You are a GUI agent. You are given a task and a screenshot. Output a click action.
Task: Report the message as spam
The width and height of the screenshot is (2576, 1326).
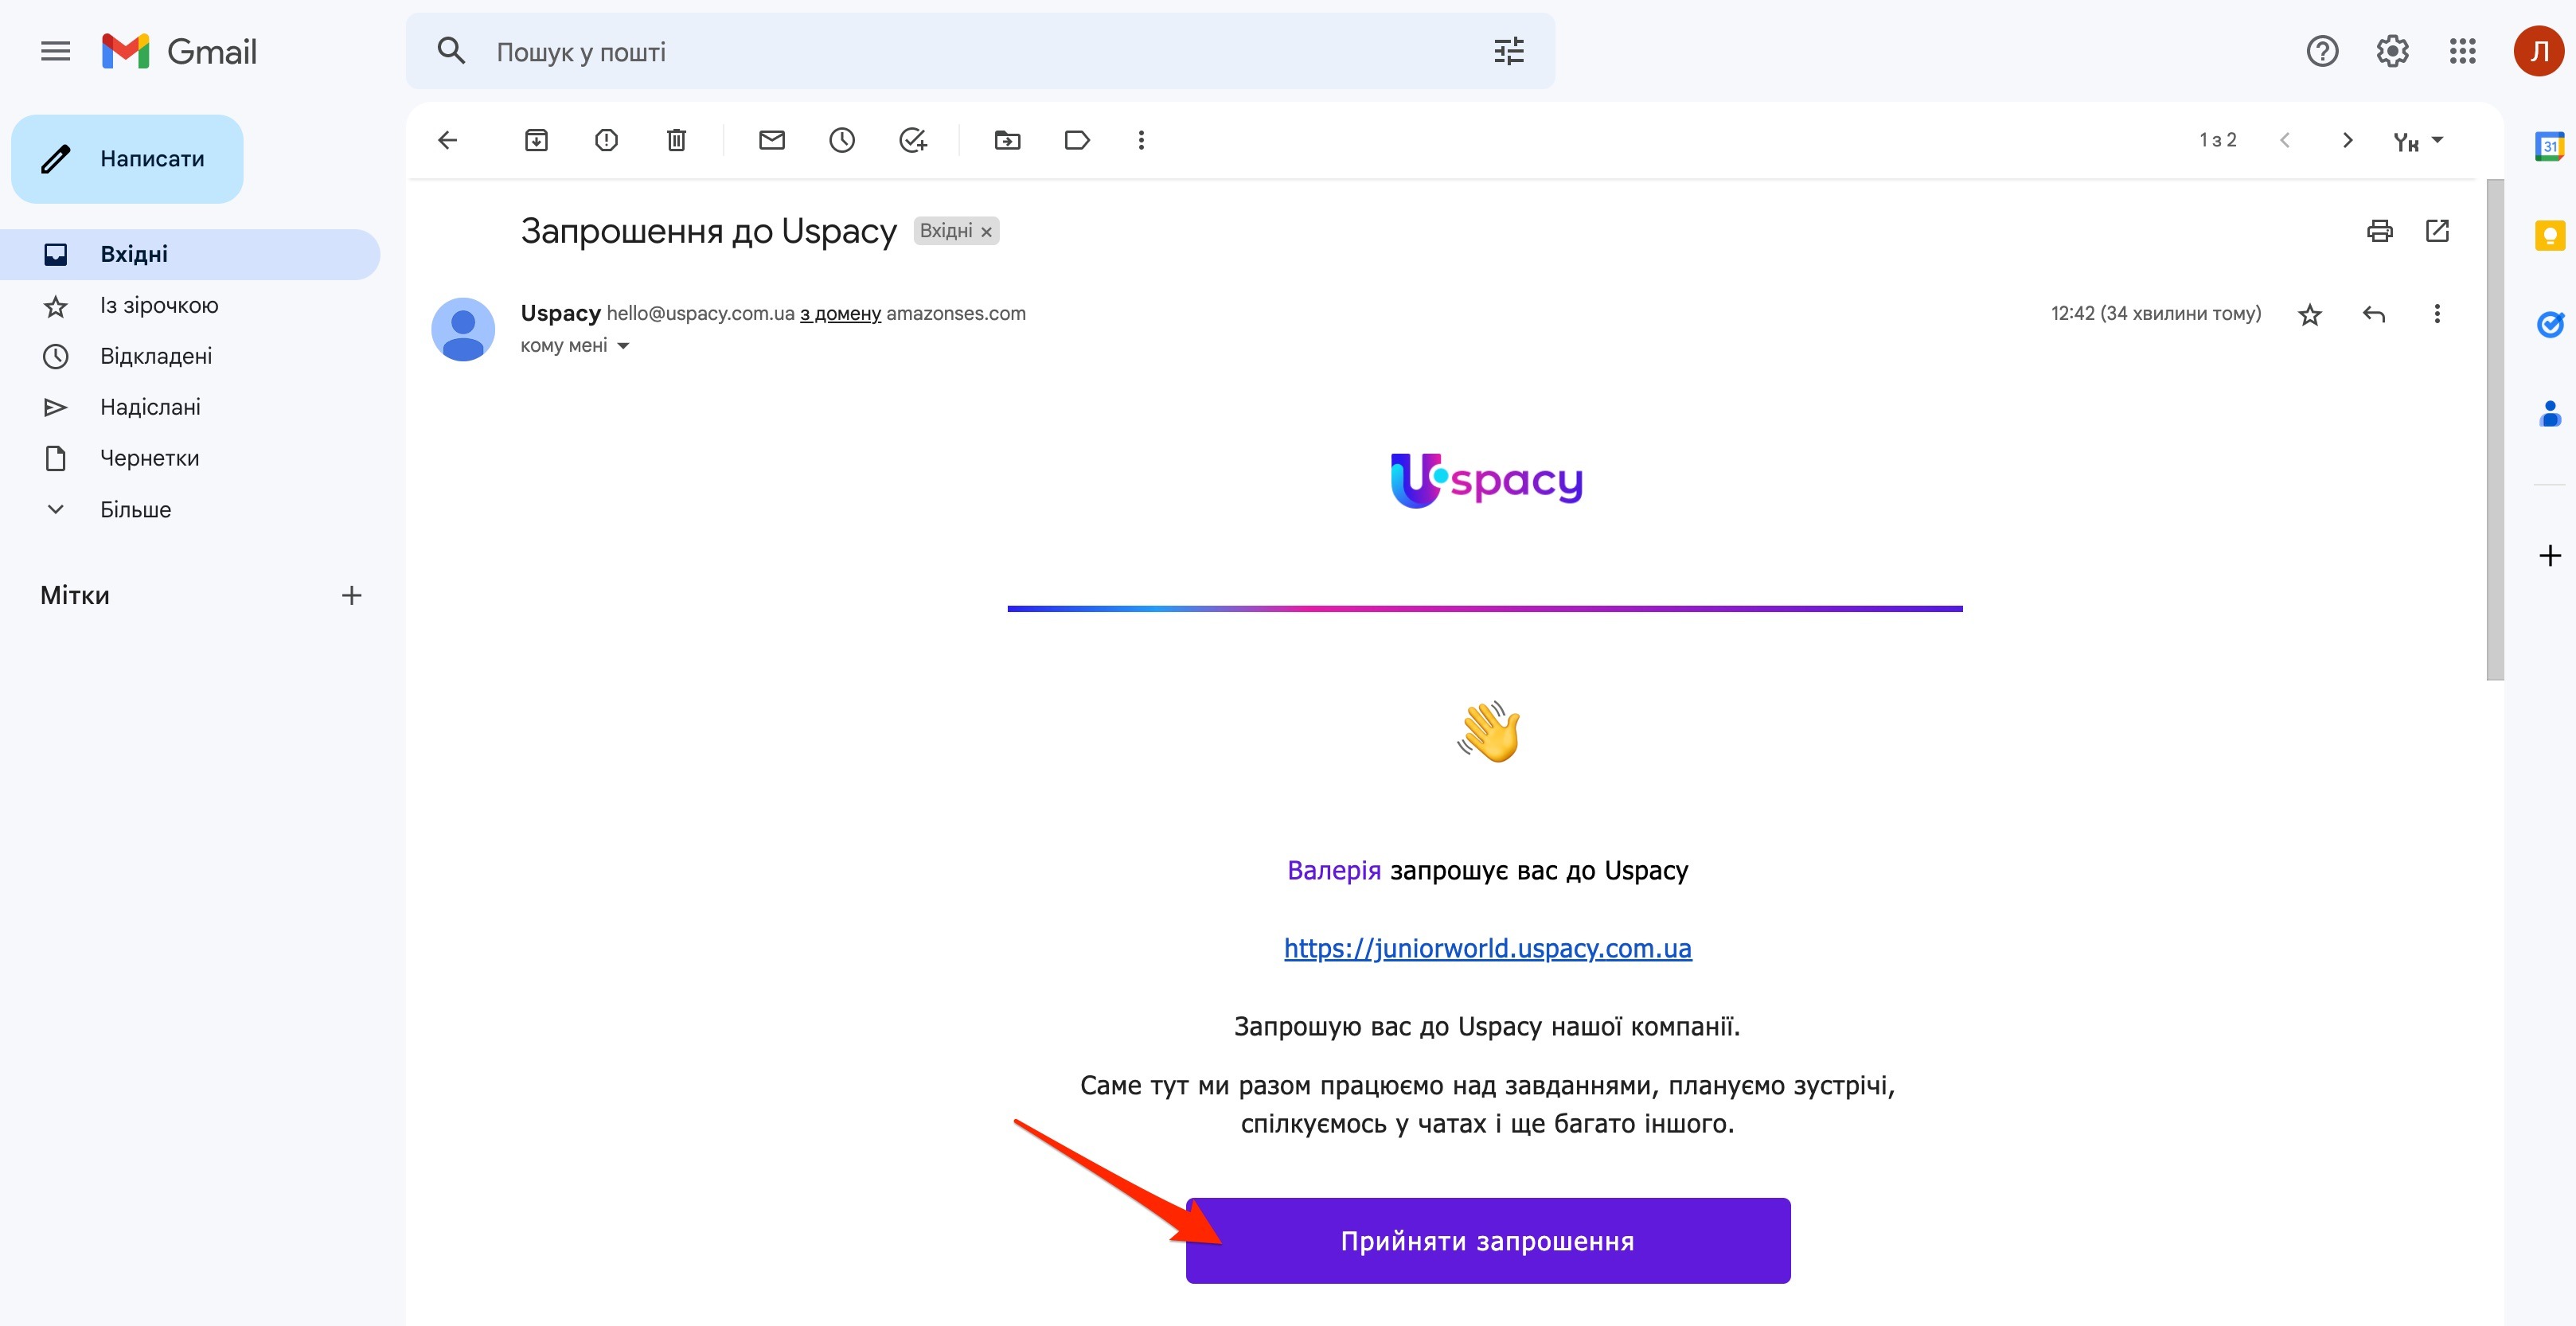(x=606, y=140)
